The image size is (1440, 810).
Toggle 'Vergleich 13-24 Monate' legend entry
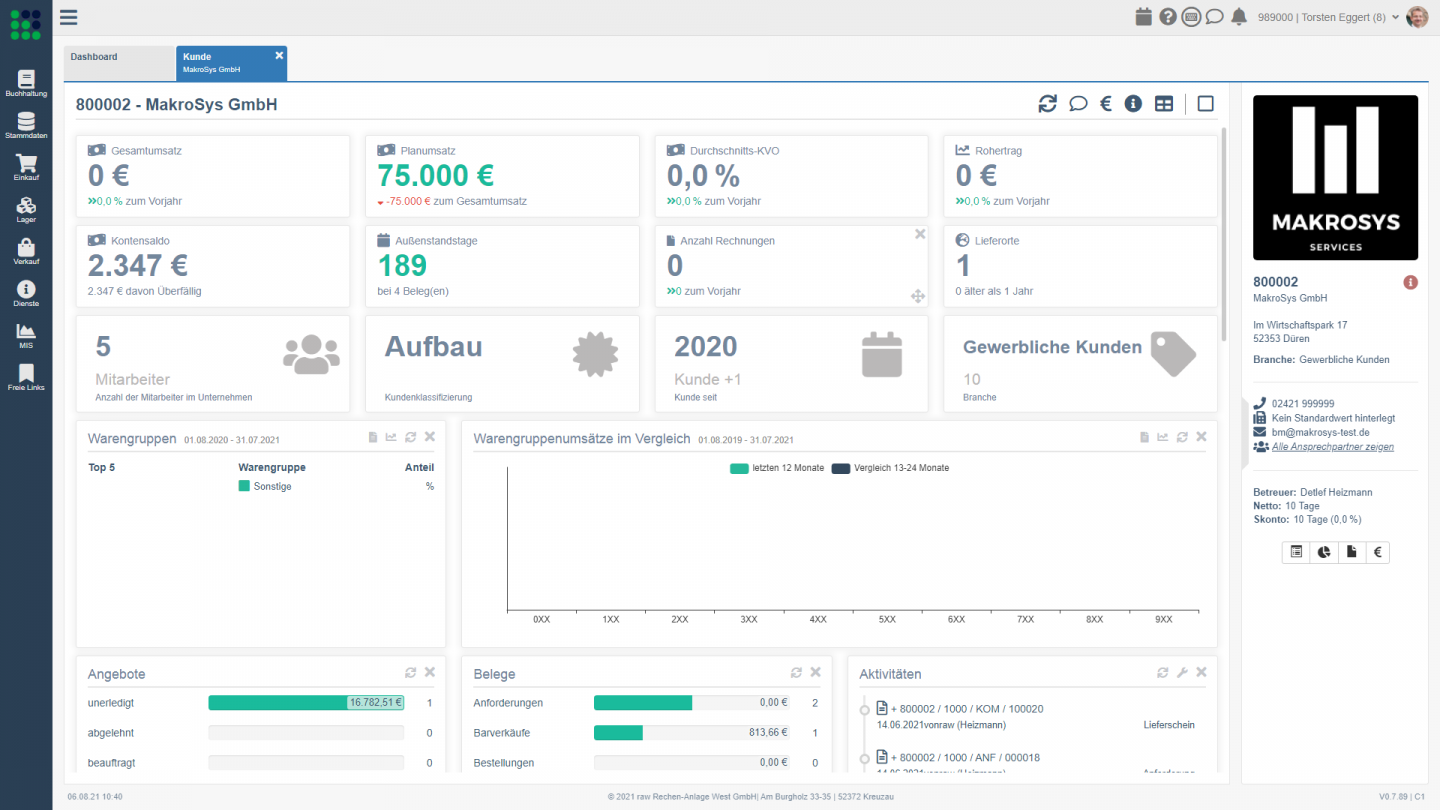[890, 468]
